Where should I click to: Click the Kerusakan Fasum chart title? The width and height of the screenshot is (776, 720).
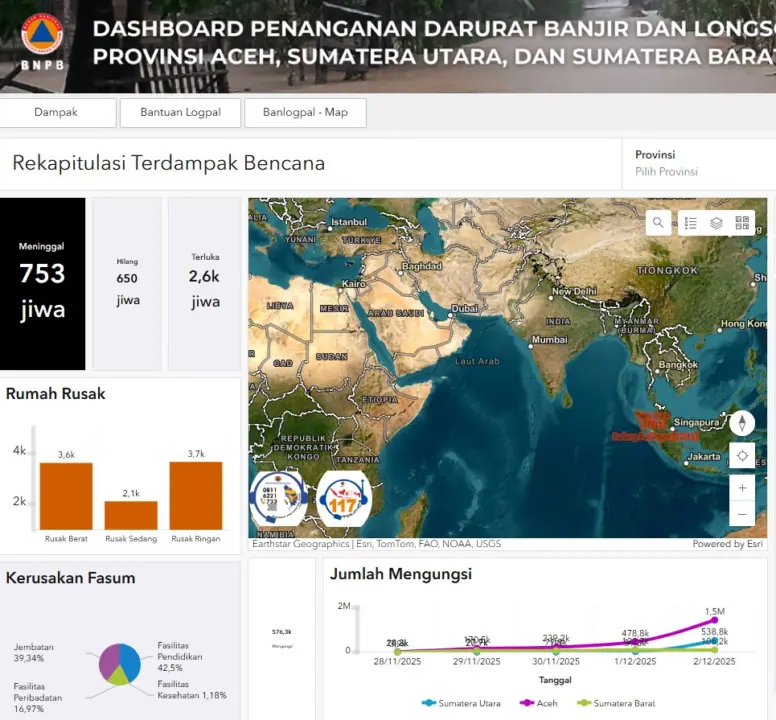[x=70, y=577]
